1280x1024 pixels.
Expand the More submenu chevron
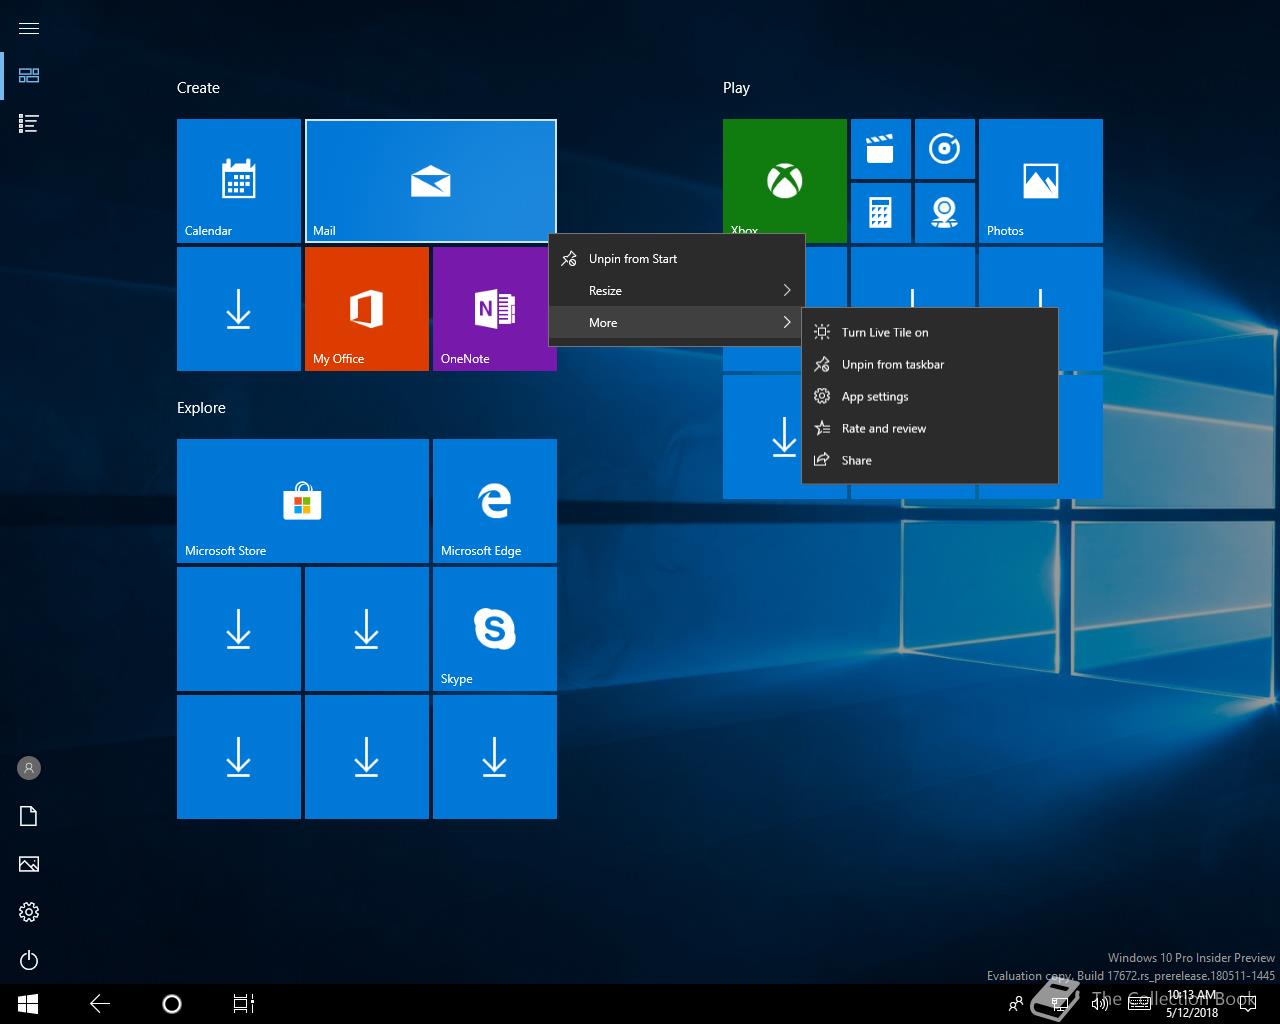coord(787,323)
